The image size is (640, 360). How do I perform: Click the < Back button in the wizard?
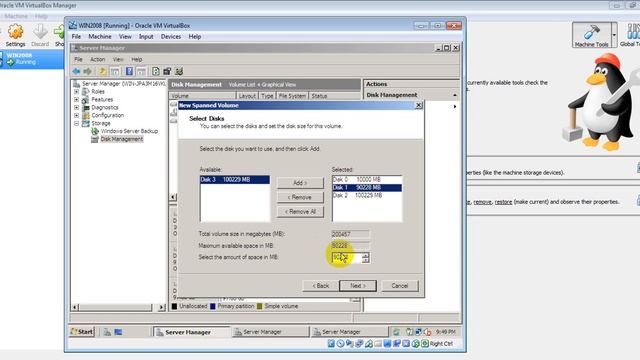point(321,286)
